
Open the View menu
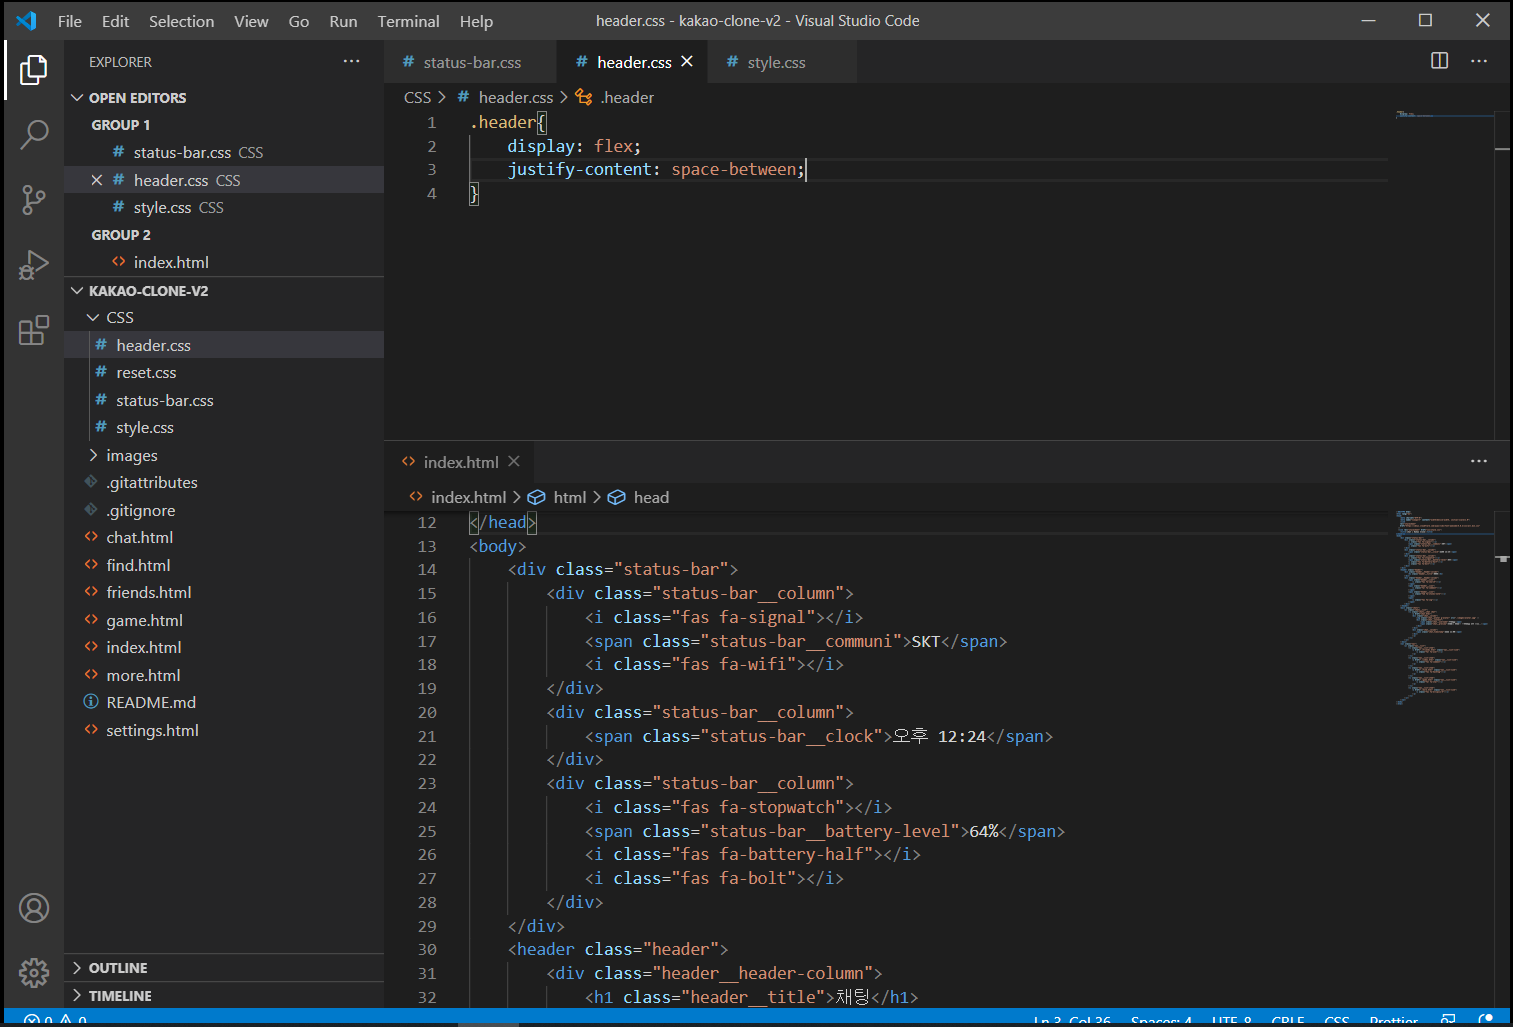point(251,21)
